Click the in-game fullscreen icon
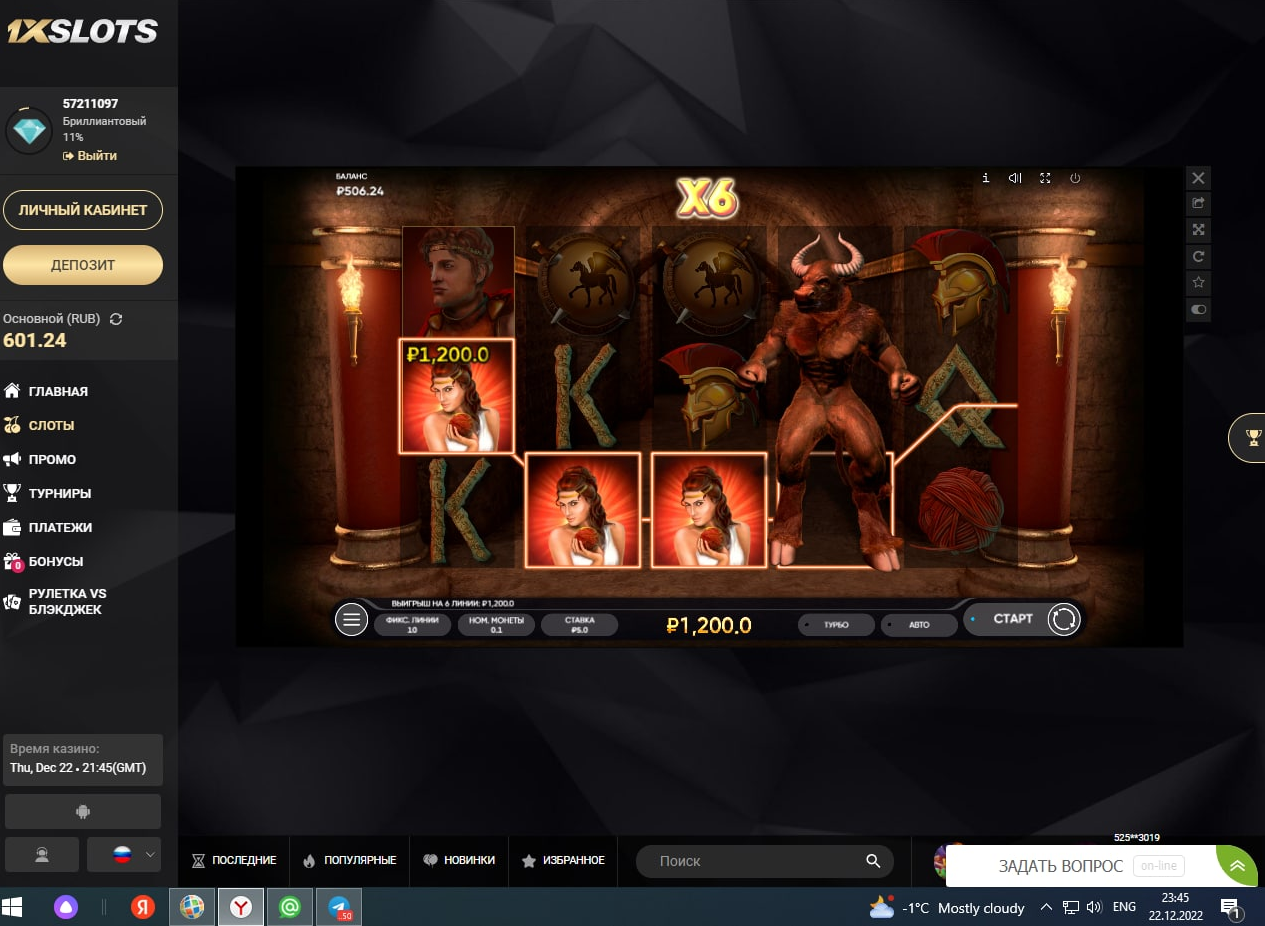 click(x=1045, y=178)
